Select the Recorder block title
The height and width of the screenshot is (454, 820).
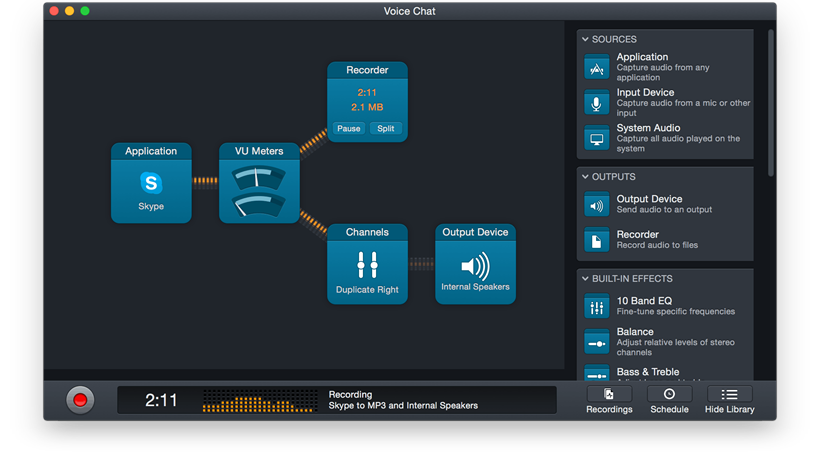coord(367,70)
